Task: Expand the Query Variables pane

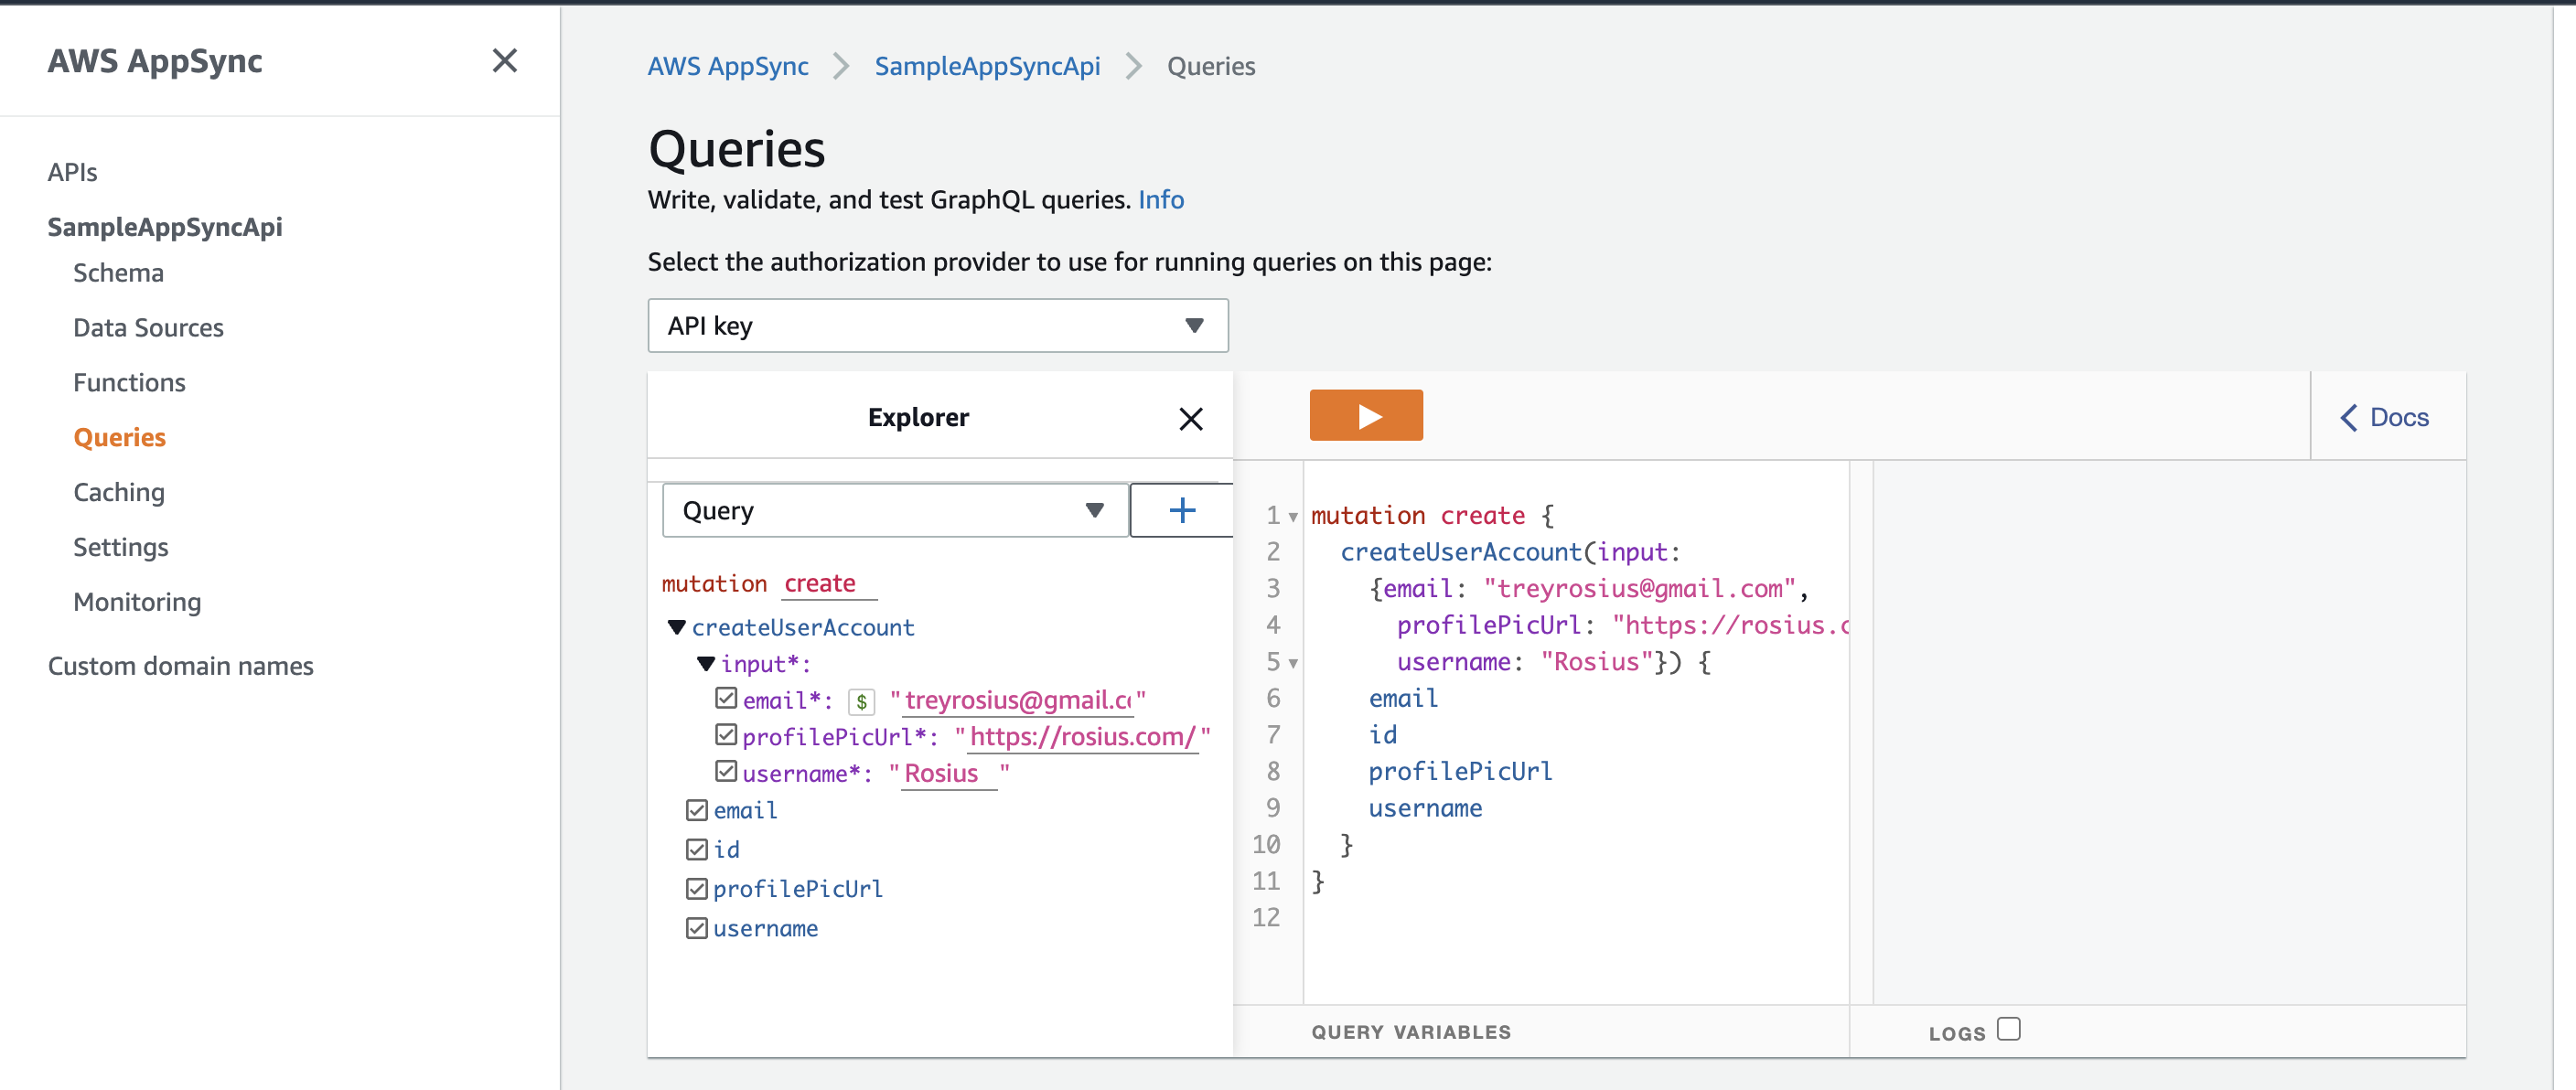Action: (1410, 1032)
